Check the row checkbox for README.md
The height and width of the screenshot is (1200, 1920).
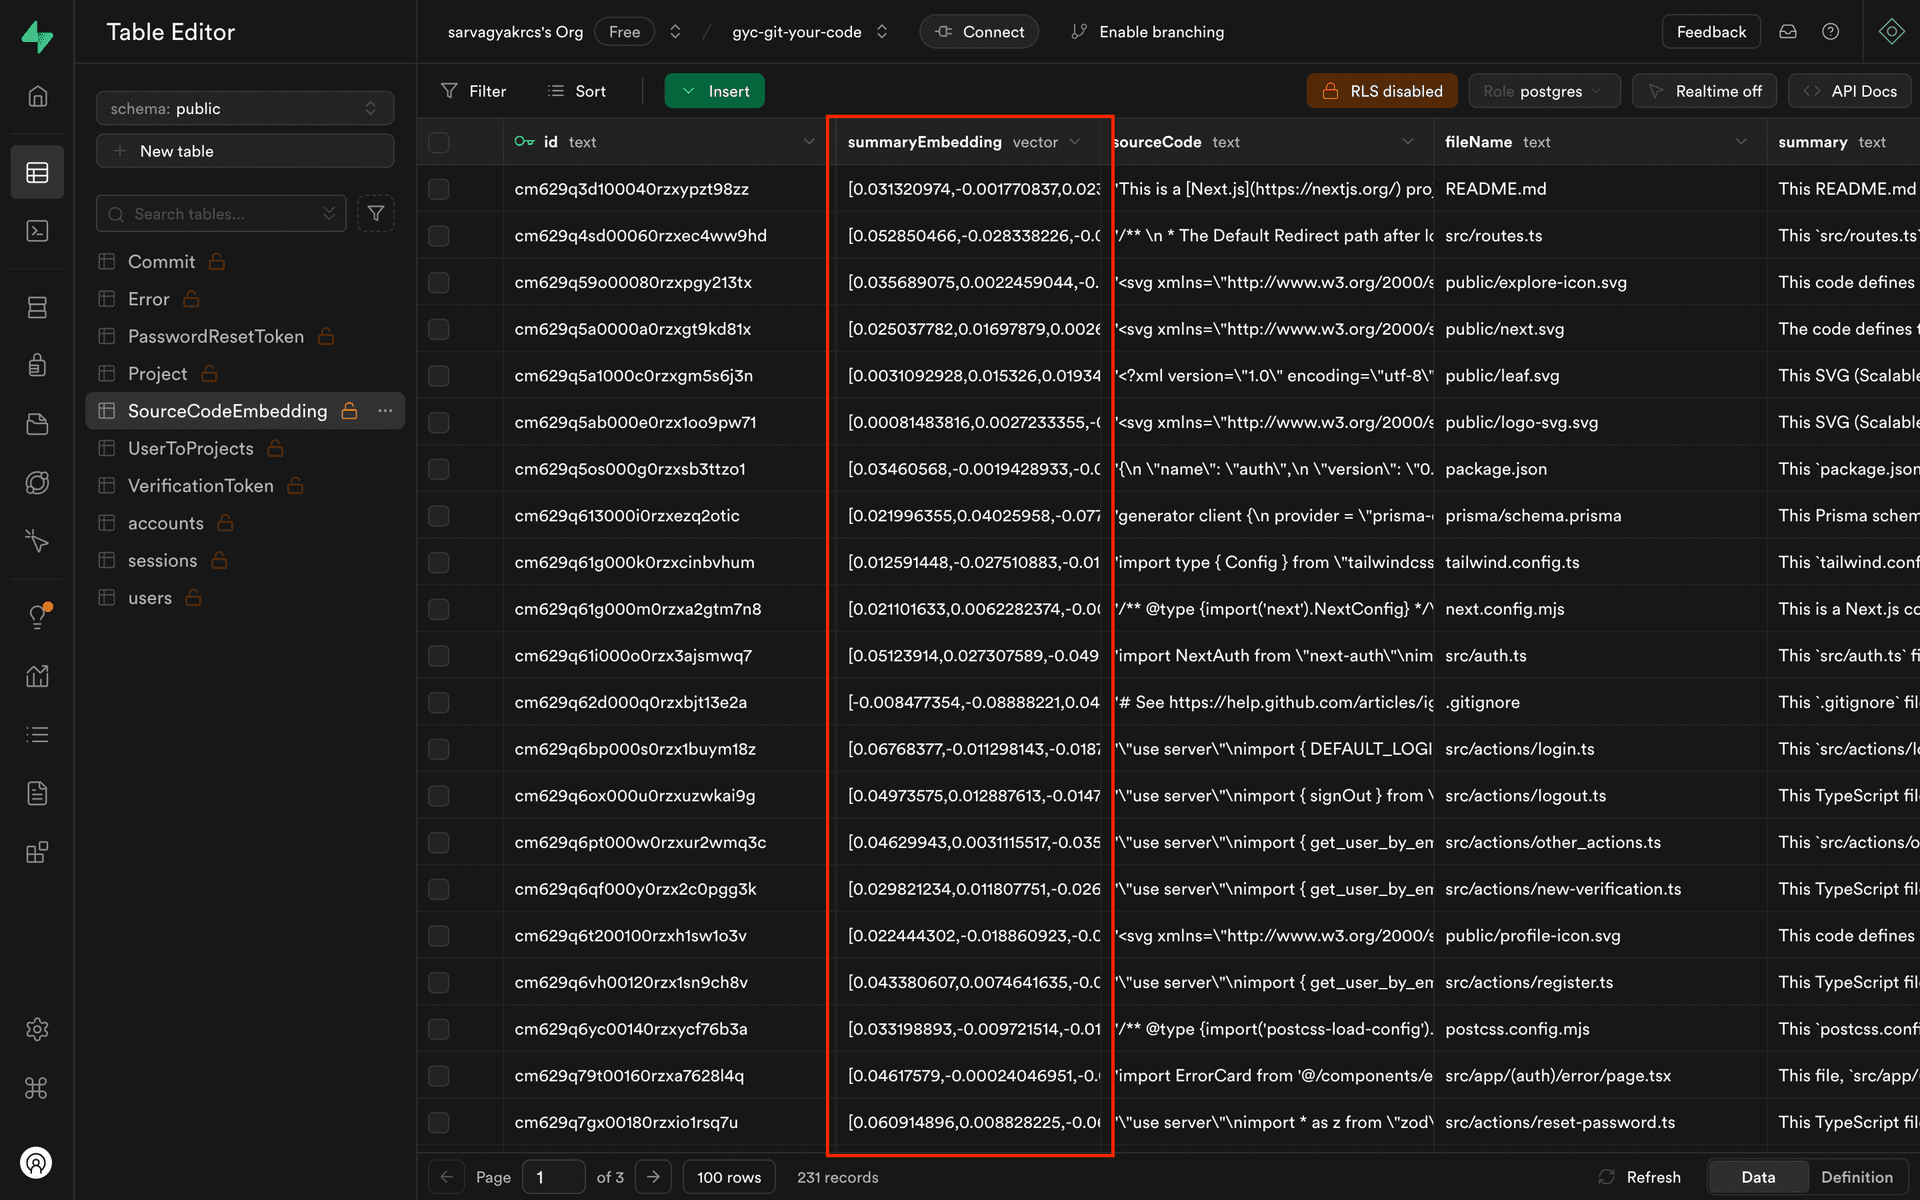pyautogui.click(x=439, y=189)
